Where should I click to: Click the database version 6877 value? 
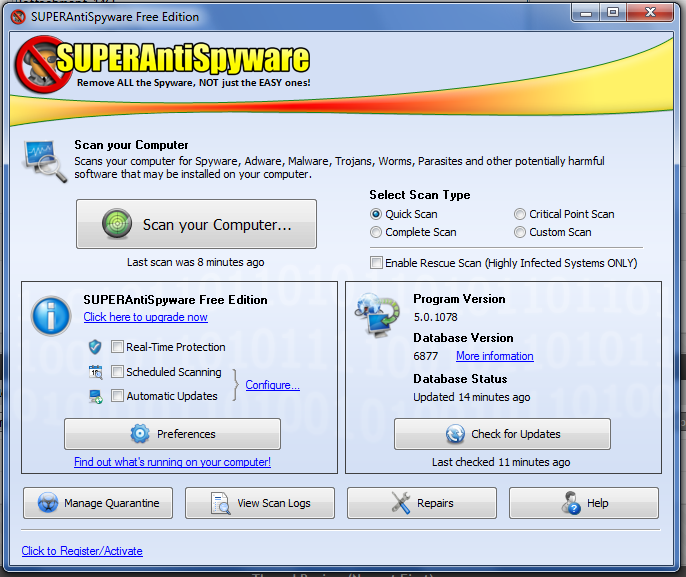pyautogui.click(x=426, y=356)
